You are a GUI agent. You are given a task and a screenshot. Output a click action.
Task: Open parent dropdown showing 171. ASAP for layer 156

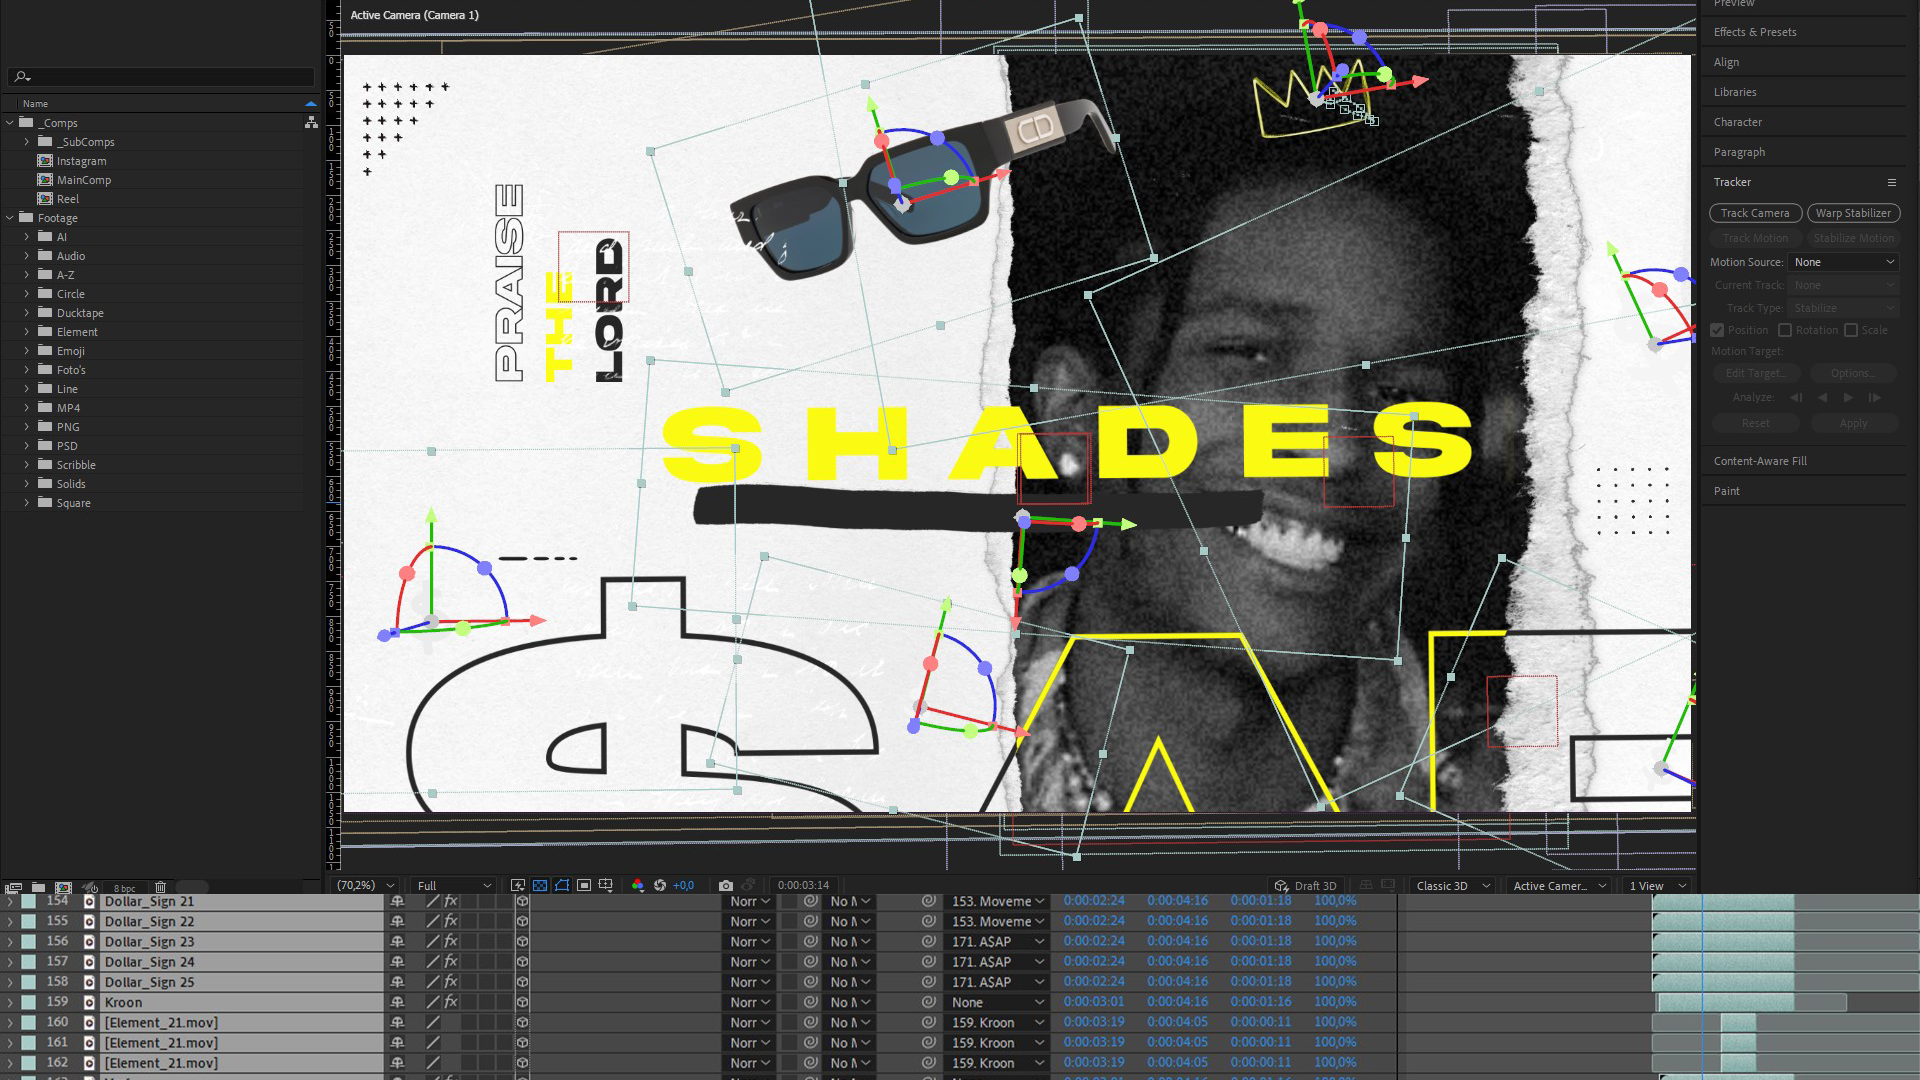click(997, 942)
